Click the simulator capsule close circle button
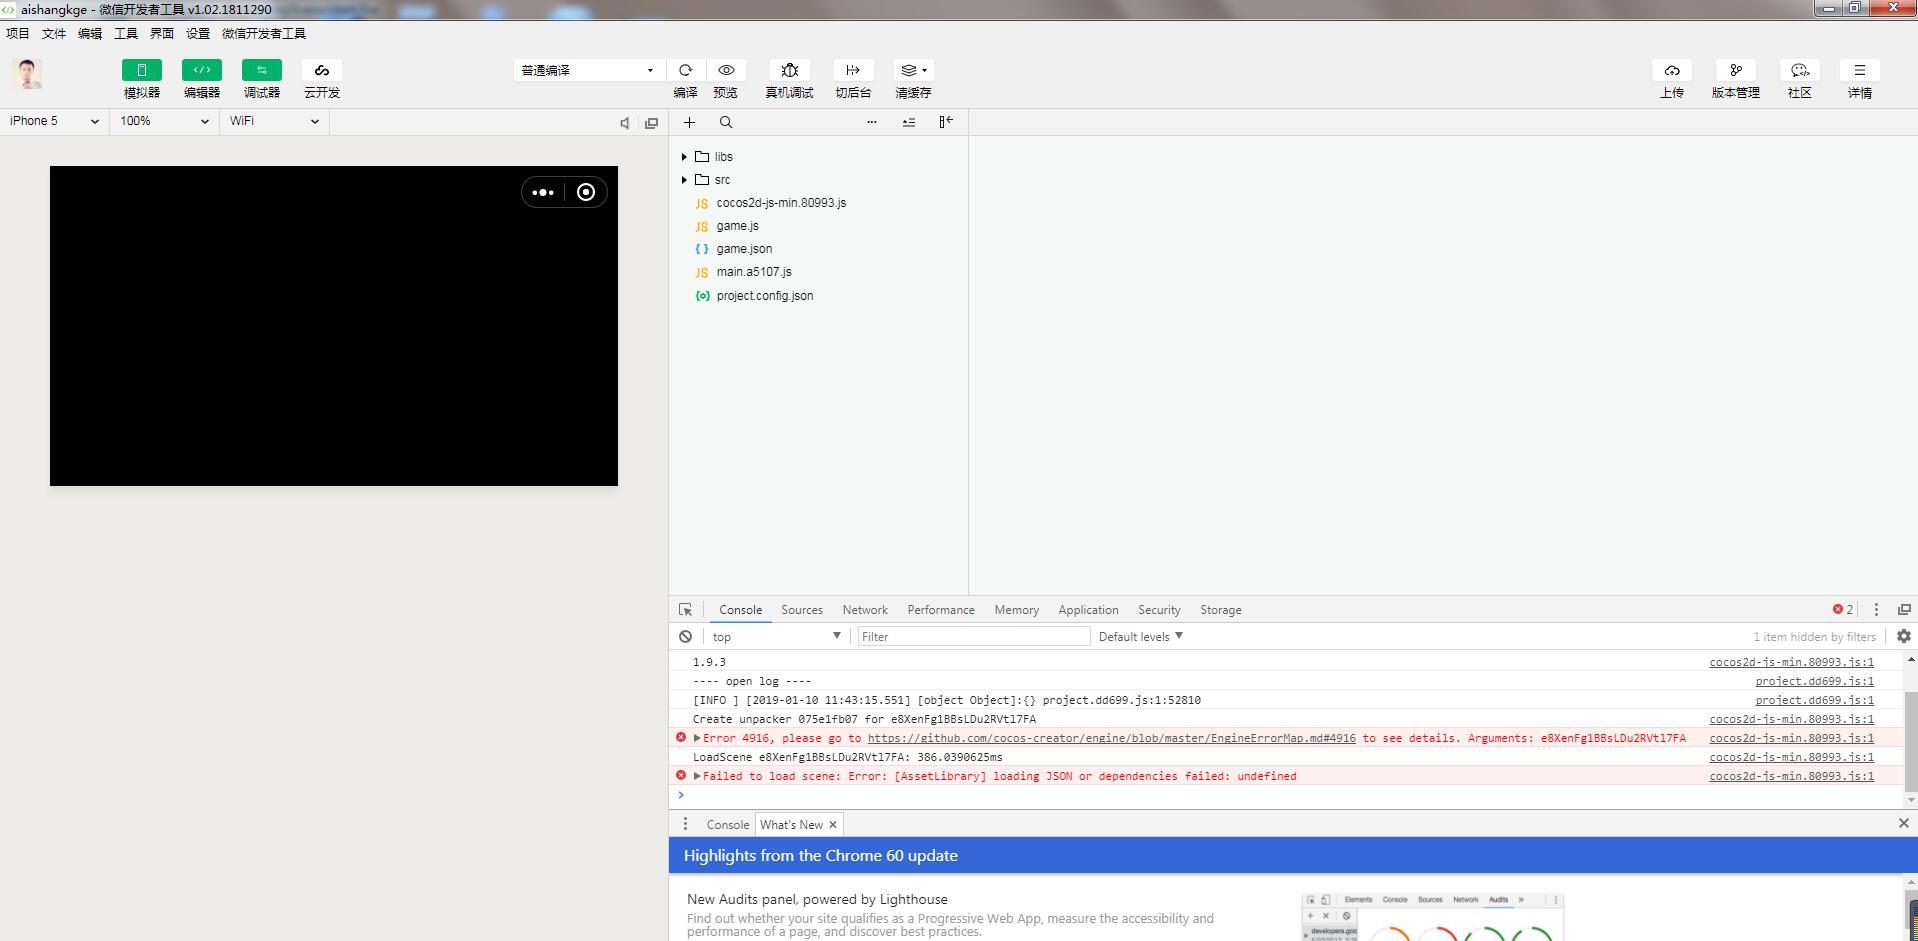Screen dimensions: 1918x941 pos(586,192)
